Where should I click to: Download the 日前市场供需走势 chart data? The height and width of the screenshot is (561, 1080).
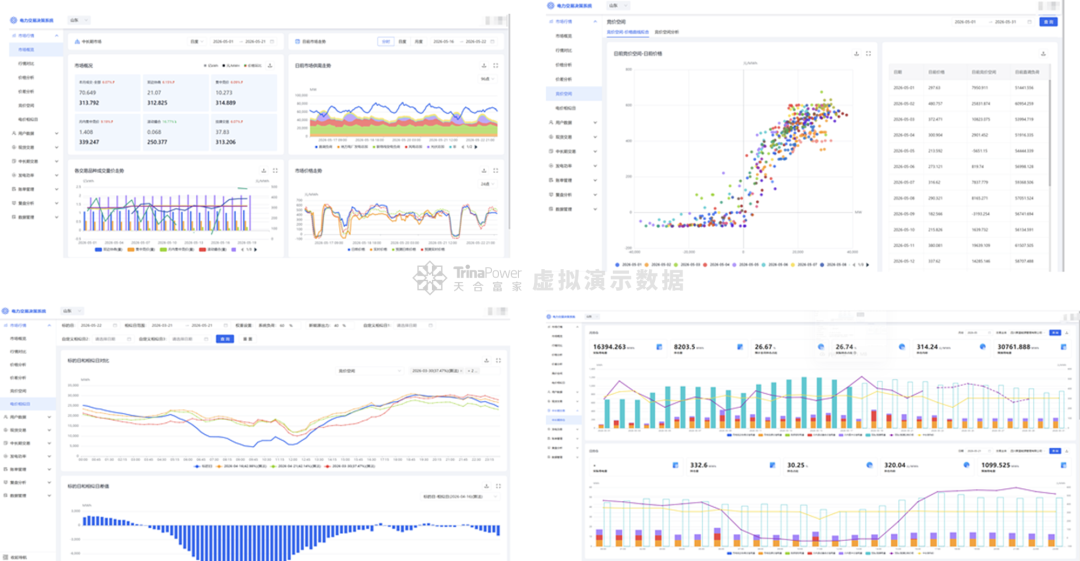[484, 65]
